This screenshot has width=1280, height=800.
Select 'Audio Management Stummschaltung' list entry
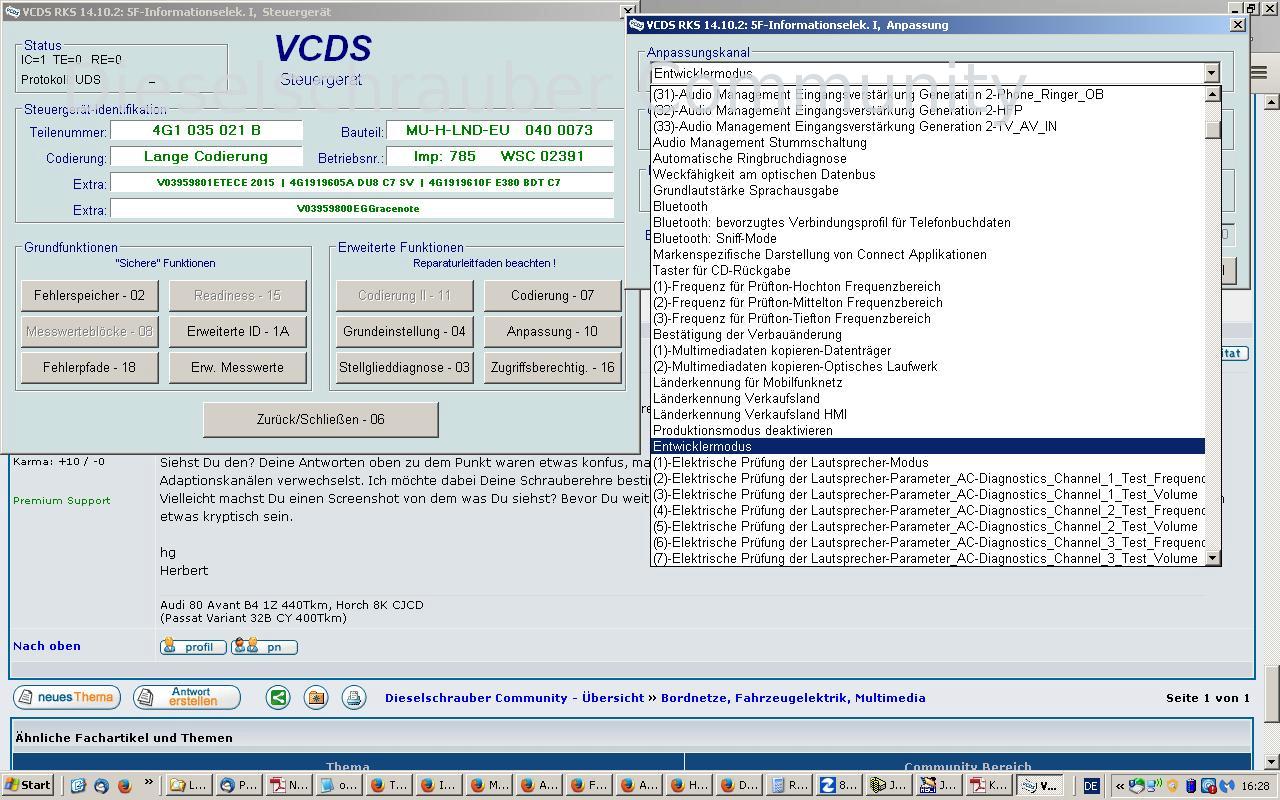pos(928,142)
